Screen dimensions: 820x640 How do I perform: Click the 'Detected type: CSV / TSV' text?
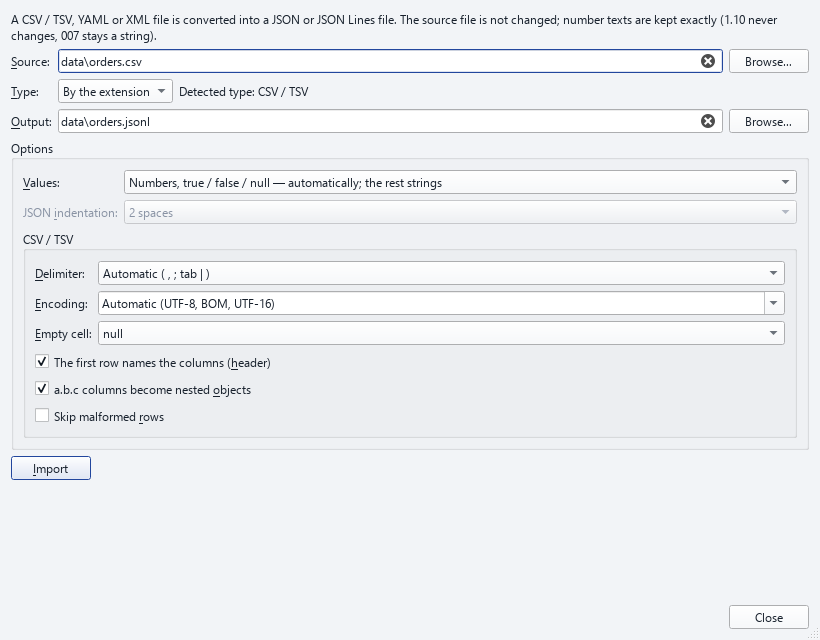pos(244,92)
